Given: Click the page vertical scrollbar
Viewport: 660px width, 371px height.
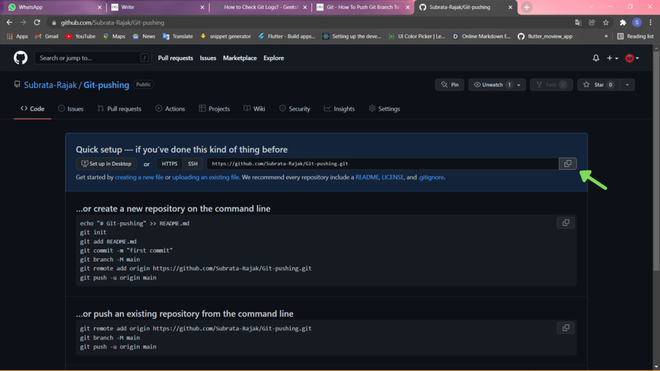Looking at the screenshot, I should [656, 160].
